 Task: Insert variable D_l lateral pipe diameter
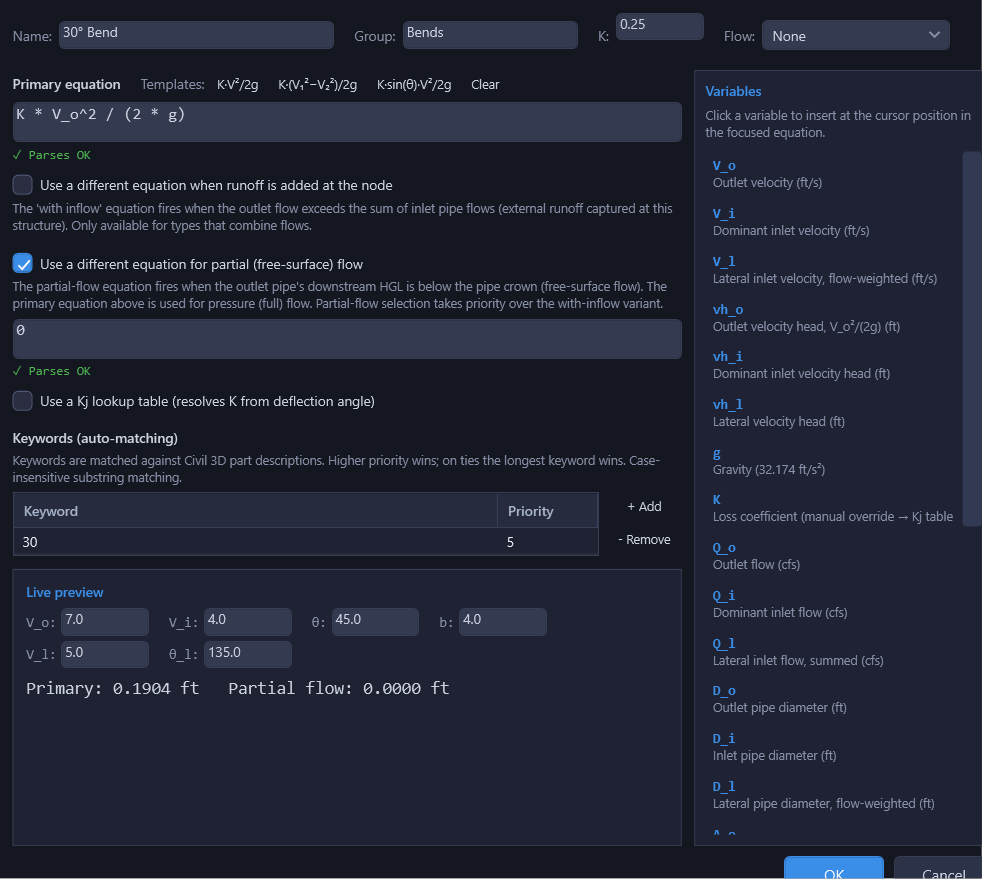tap(724, 786)
